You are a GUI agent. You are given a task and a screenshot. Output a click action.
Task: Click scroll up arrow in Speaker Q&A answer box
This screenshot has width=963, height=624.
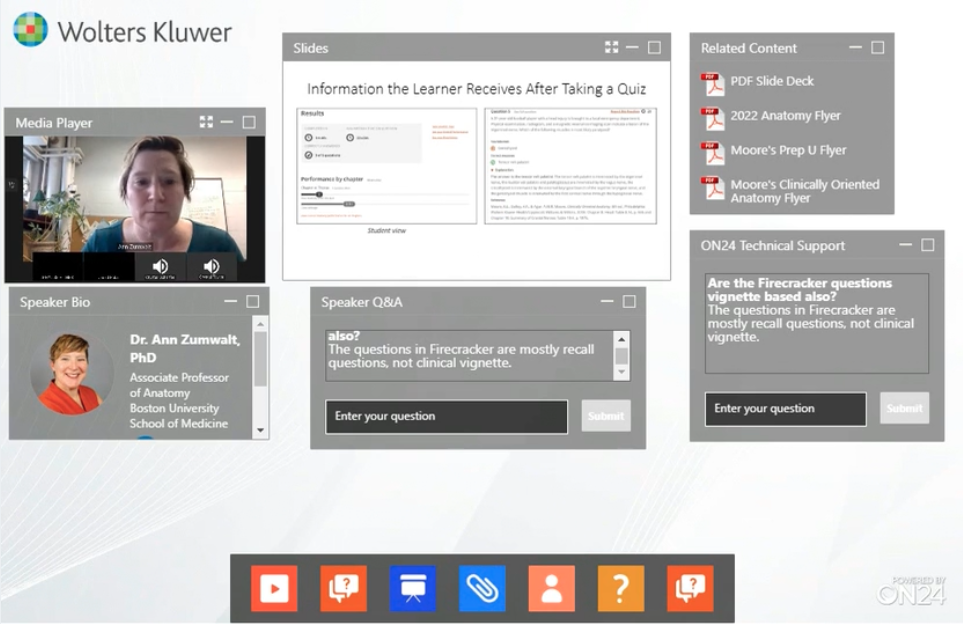[x=621, y=339]
